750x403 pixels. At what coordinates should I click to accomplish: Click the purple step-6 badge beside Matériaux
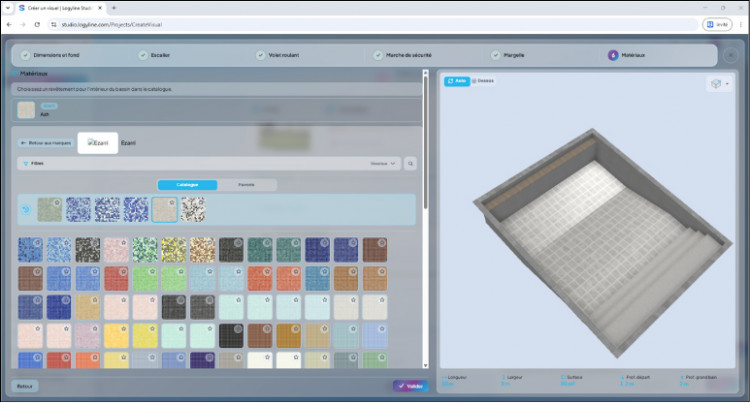[613, 55]
